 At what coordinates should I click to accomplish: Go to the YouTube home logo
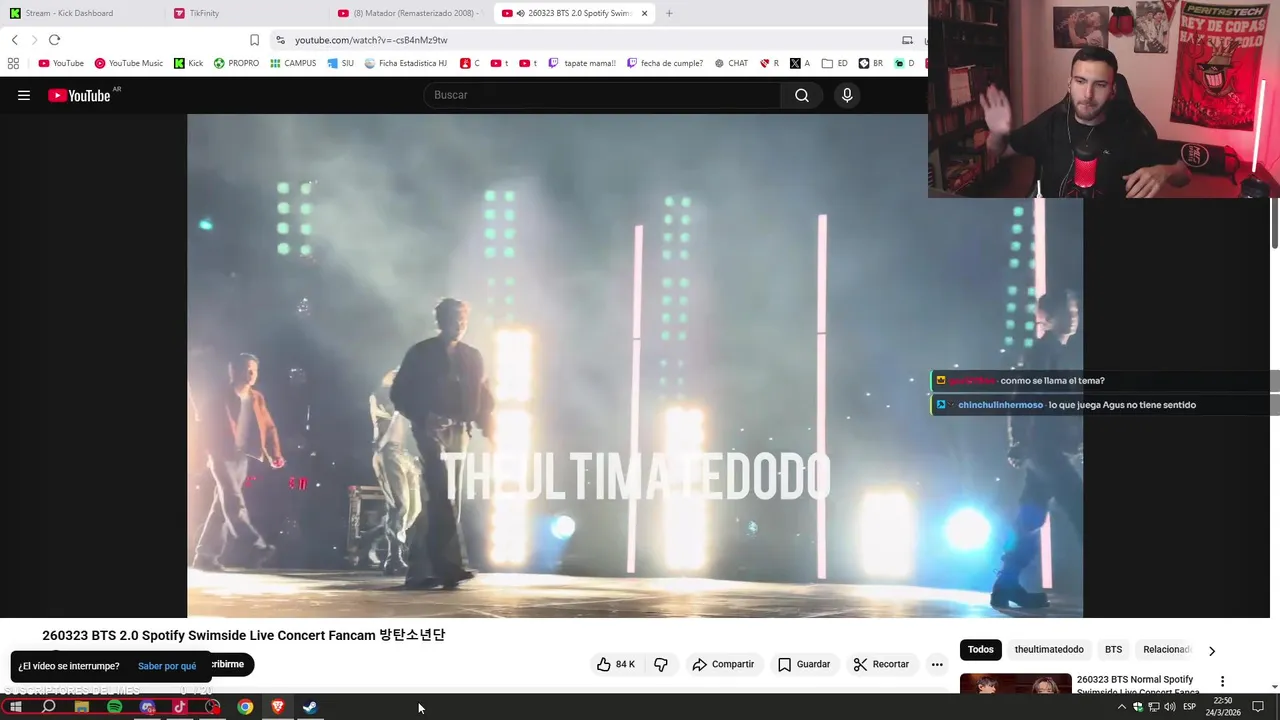[x=78, y=95]
